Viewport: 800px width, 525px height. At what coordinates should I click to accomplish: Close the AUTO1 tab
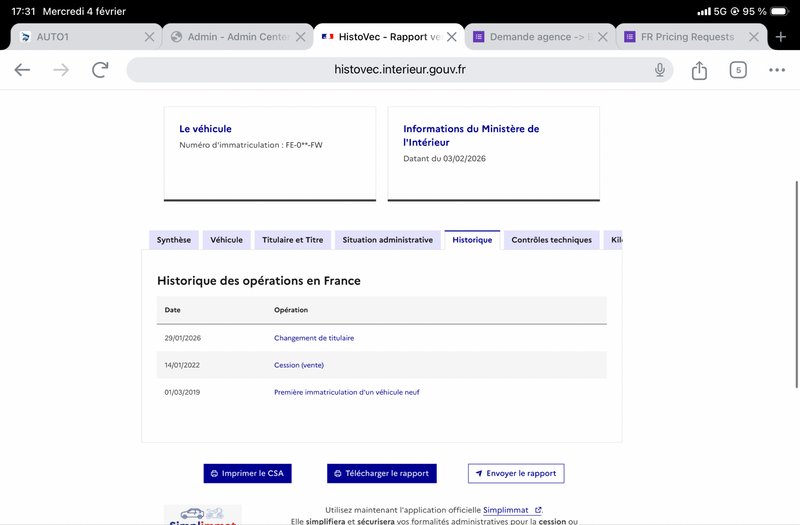click(x=150, y=37)
